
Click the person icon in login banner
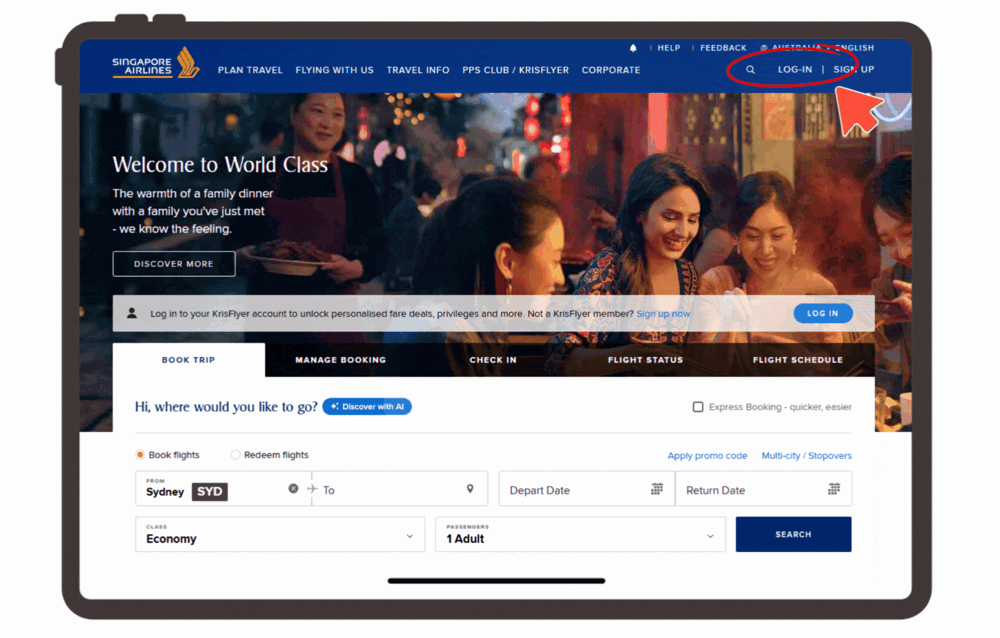point(132,313)
